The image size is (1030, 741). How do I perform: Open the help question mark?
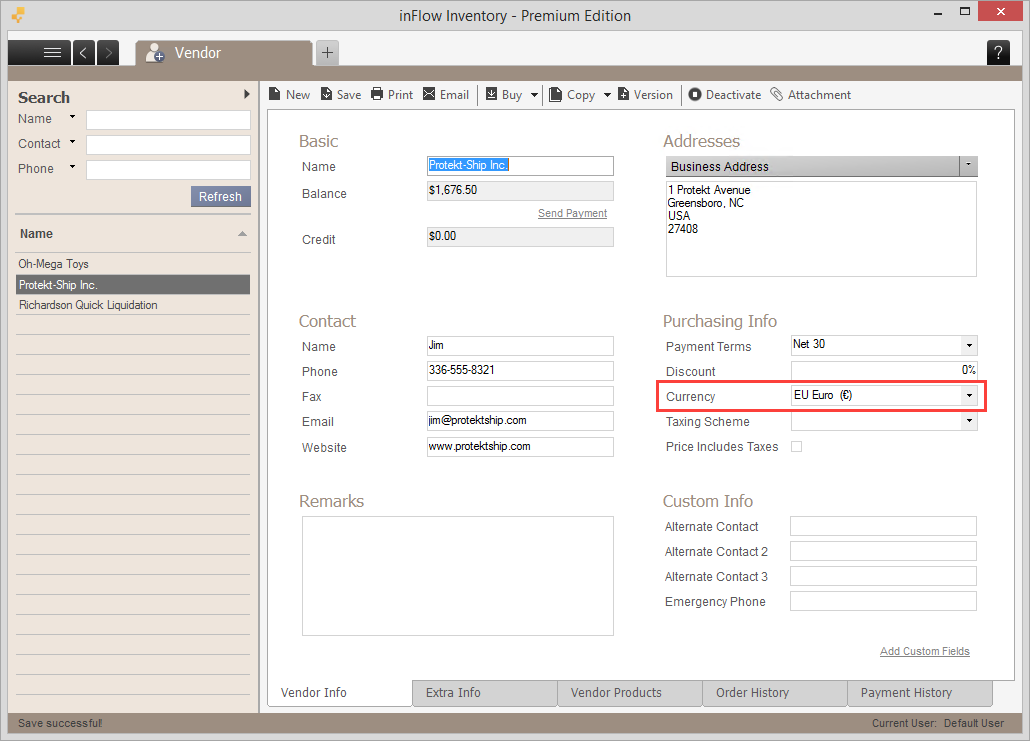click(998, 53)
